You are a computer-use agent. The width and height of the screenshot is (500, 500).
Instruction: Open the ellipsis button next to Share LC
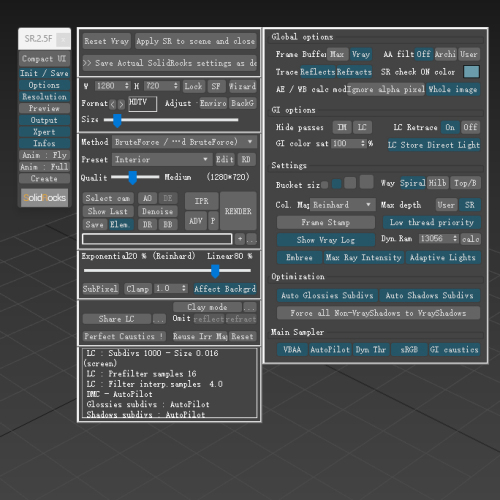coord(159,319)
